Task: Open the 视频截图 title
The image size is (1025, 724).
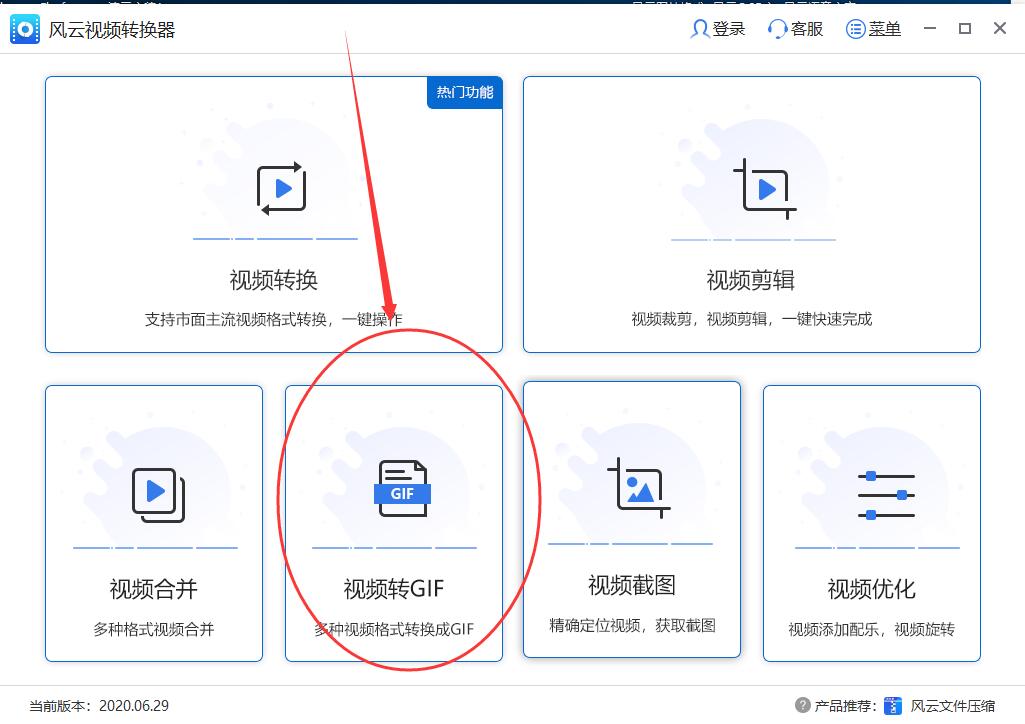Action: (x=631, y=585)
